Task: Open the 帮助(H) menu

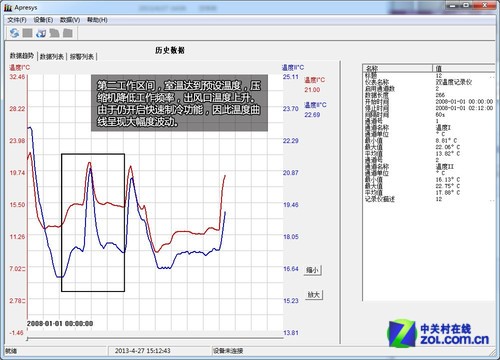Action: pos(97,20)
